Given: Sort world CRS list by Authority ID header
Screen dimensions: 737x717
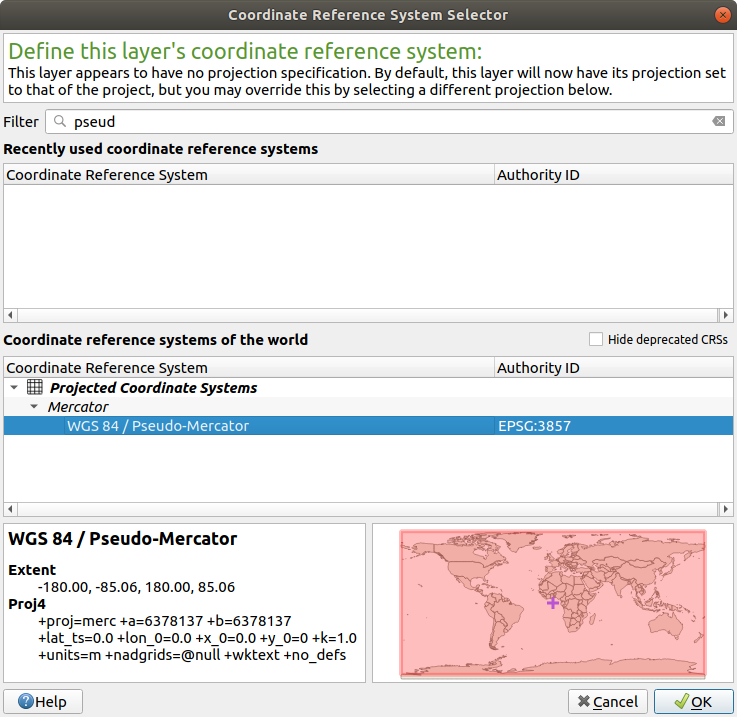Looking at the screenshot, I should [x=613, y=368].
